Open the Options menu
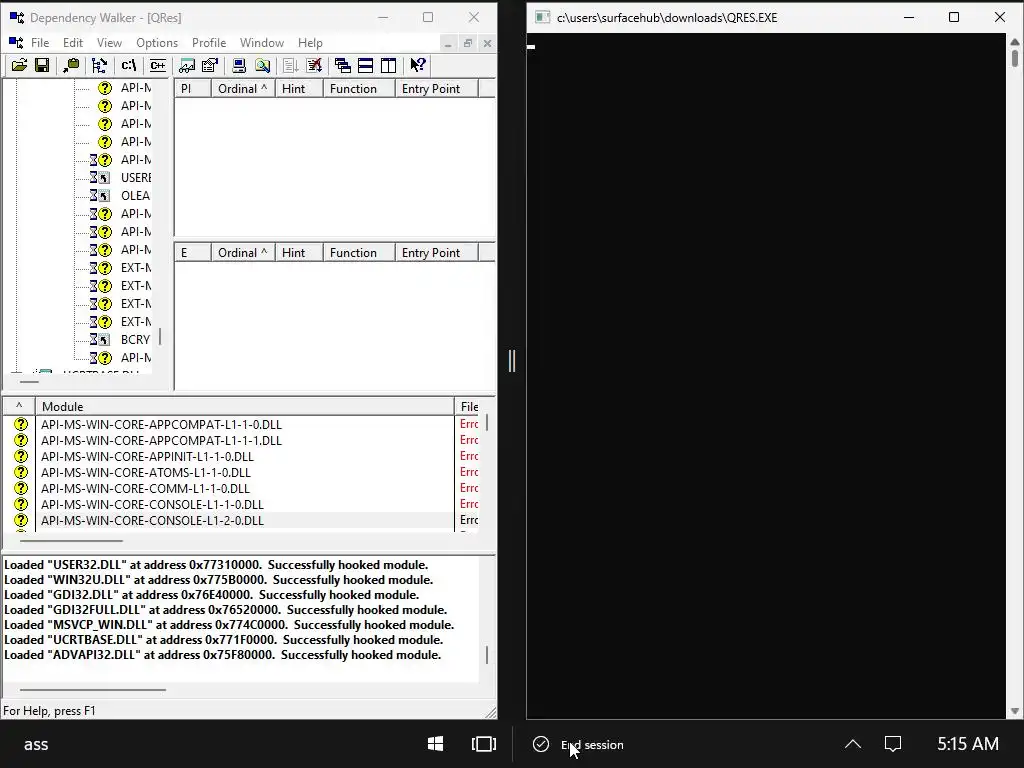Screen dimensions: 1024x768 tap(157, 42)
